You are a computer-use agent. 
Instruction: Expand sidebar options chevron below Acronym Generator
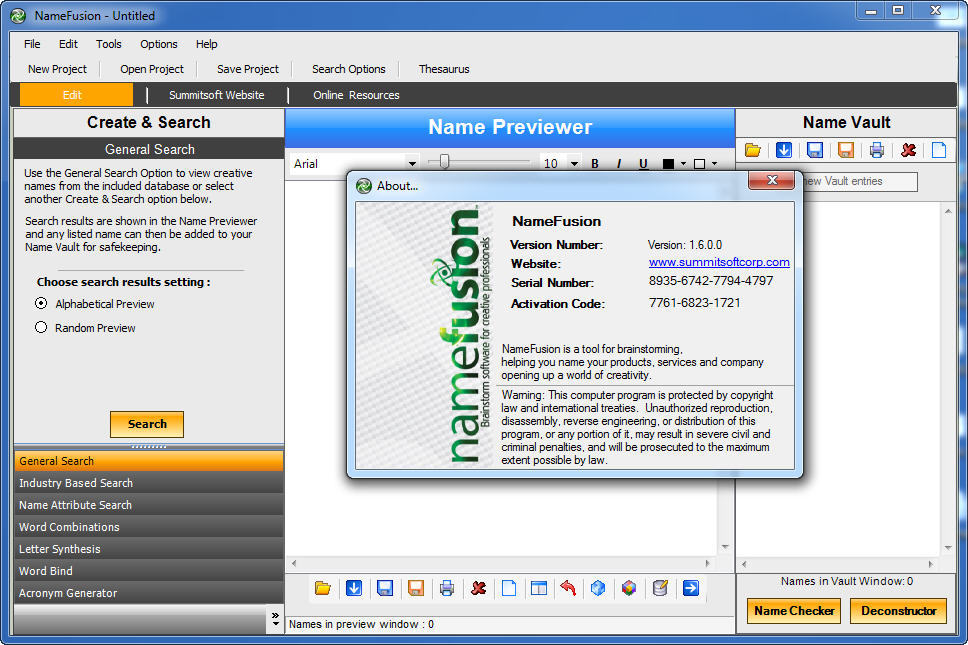(x=275, y=619)
